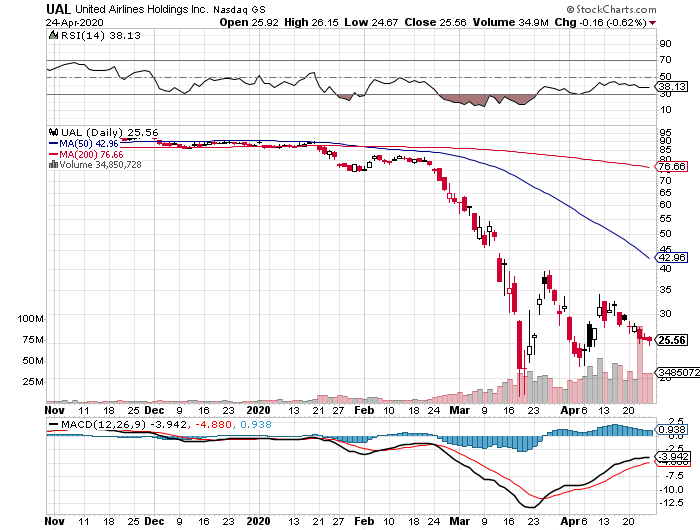Click the StockCharts.com watermark text

pyautogui.click(x=611, y=9)
